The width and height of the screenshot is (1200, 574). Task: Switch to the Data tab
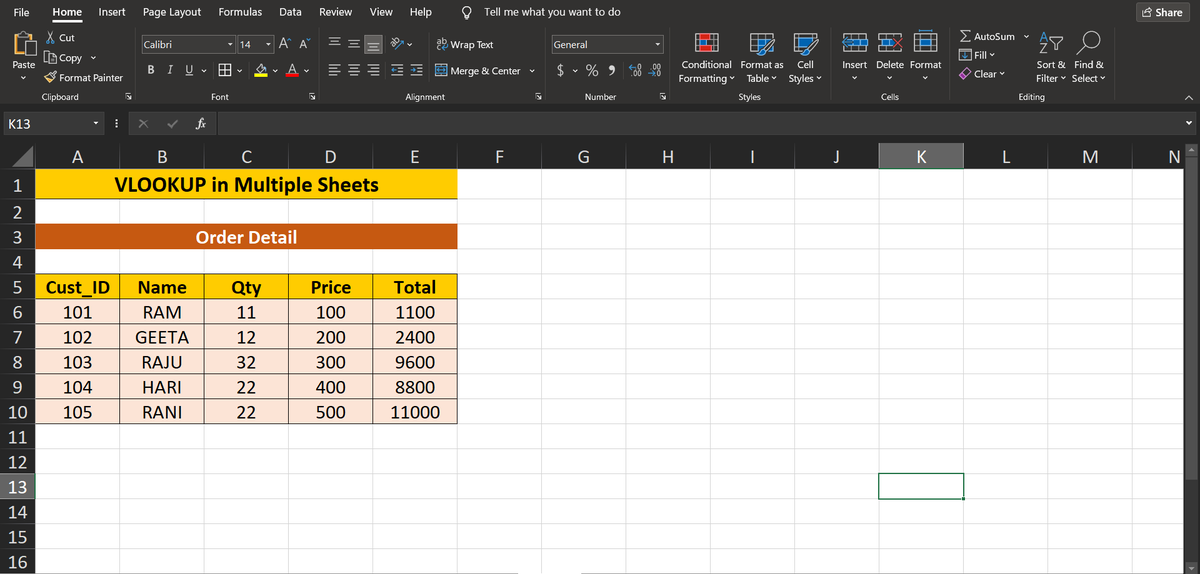[x=290, y=12]
